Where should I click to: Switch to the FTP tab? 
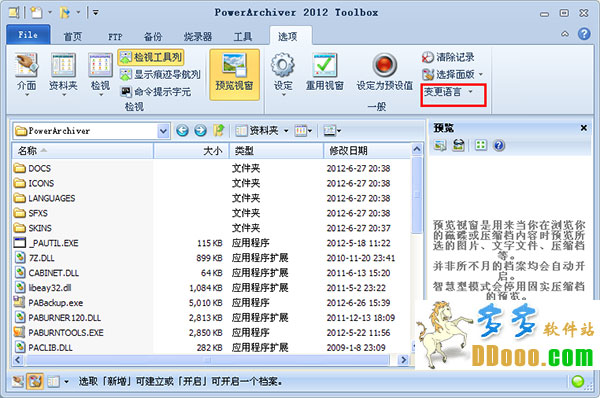point(115,37)
